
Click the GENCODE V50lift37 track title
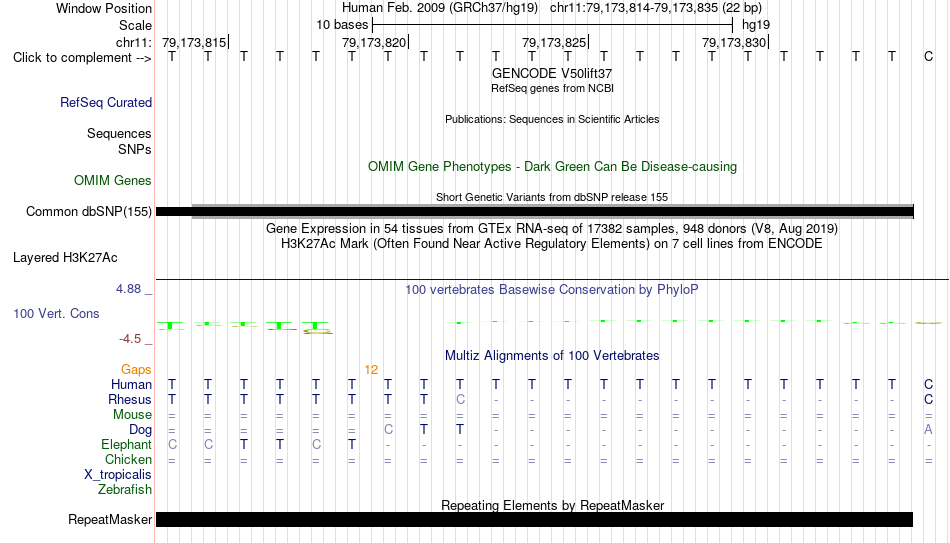(552, 73)
